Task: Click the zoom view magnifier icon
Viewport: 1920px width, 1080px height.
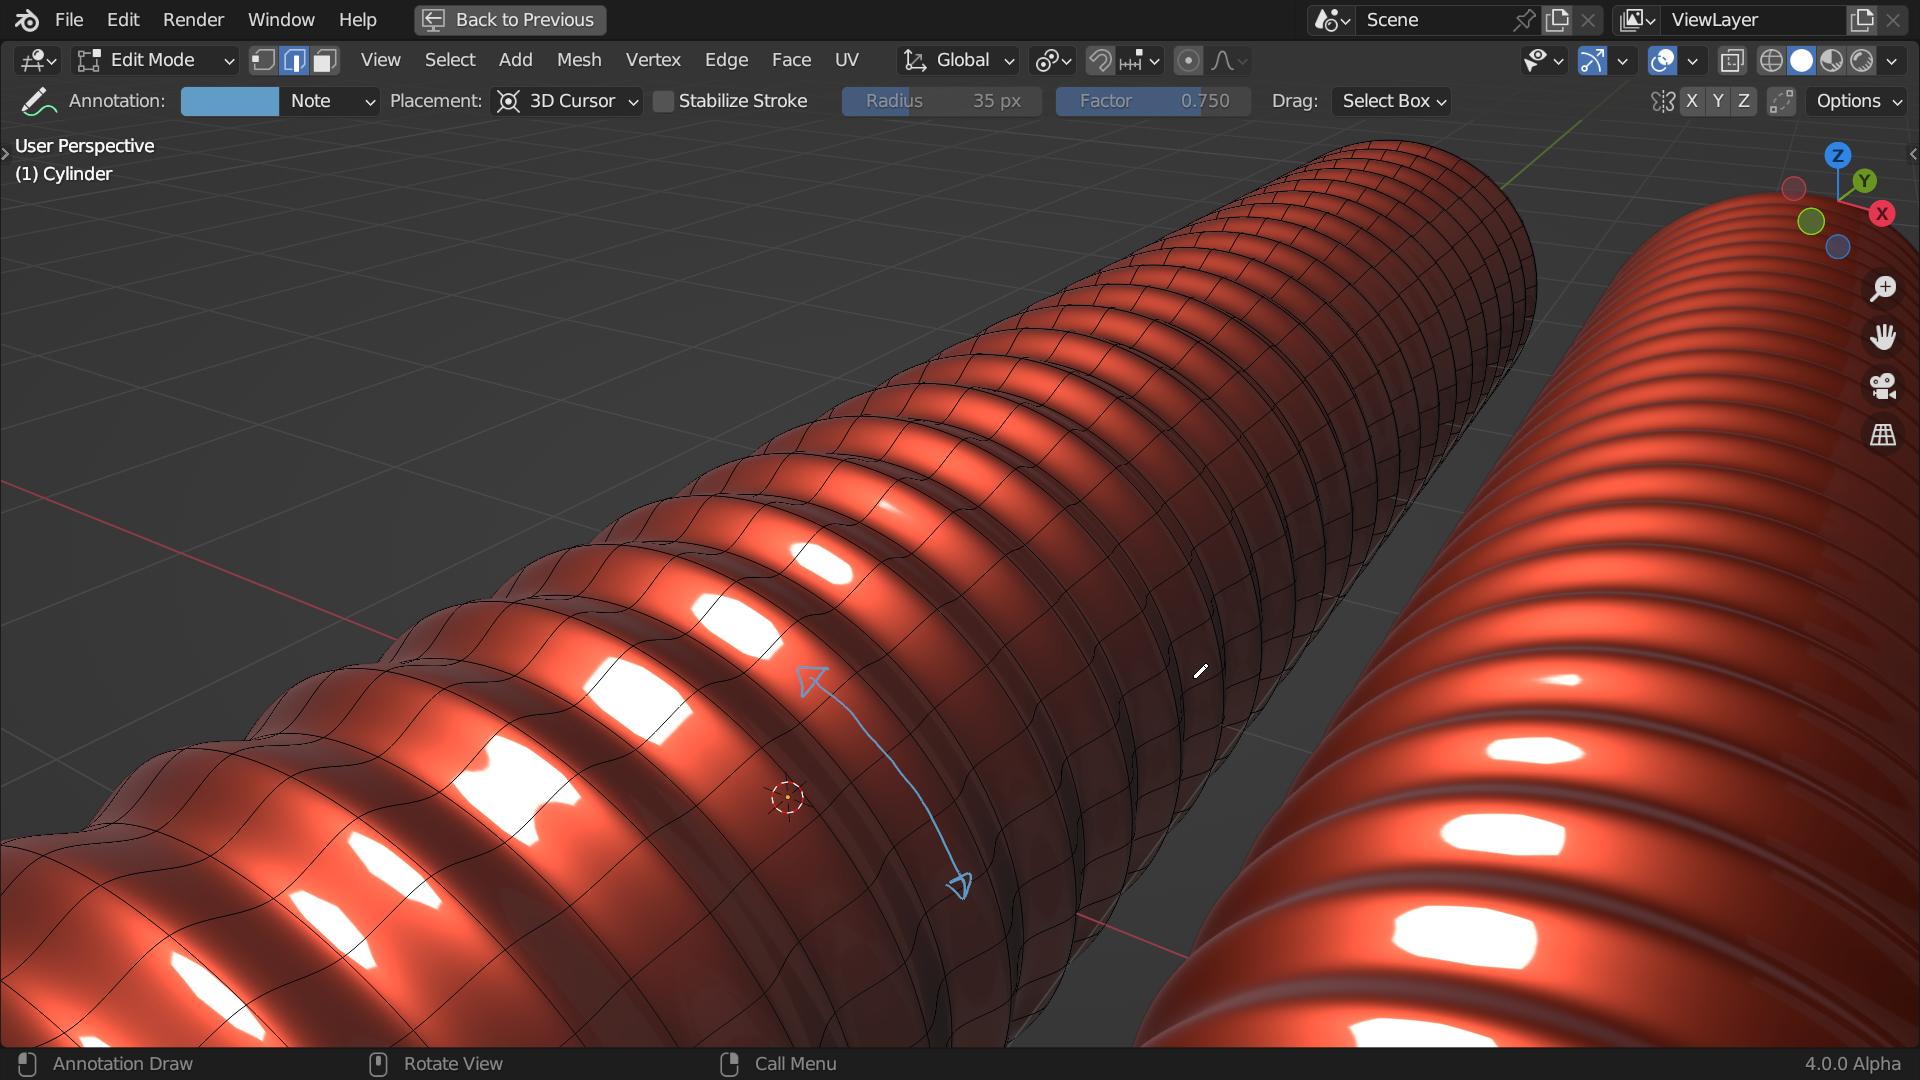Action: 1883,289
